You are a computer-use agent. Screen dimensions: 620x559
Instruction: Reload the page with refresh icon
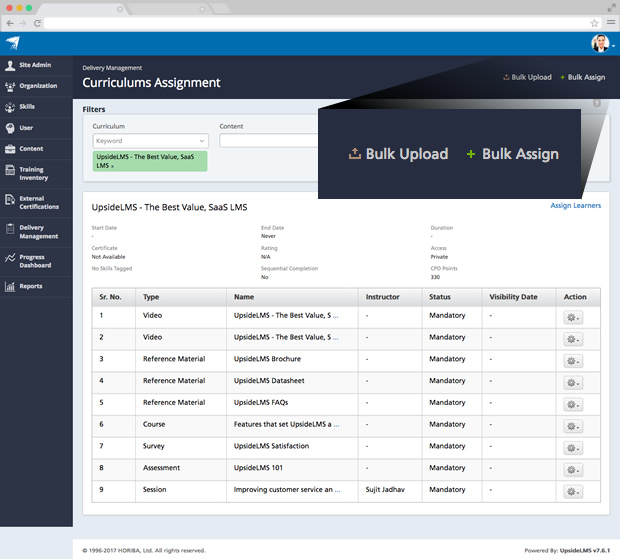pyautogui.click(x=37, y=23)
